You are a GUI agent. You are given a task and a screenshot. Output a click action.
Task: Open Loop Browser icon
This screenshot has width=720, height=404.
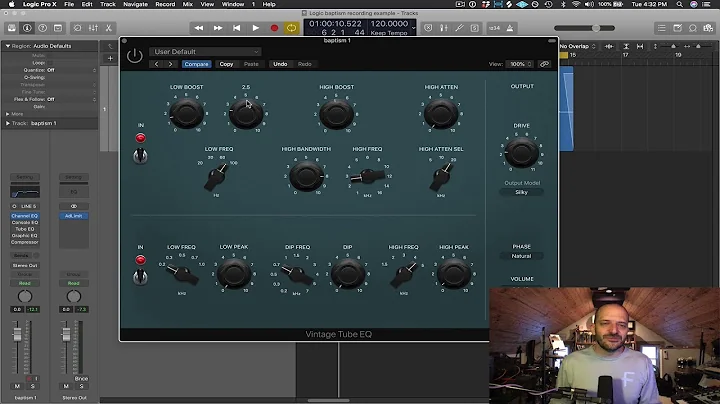pyautogui.click(x=693, y=28)
